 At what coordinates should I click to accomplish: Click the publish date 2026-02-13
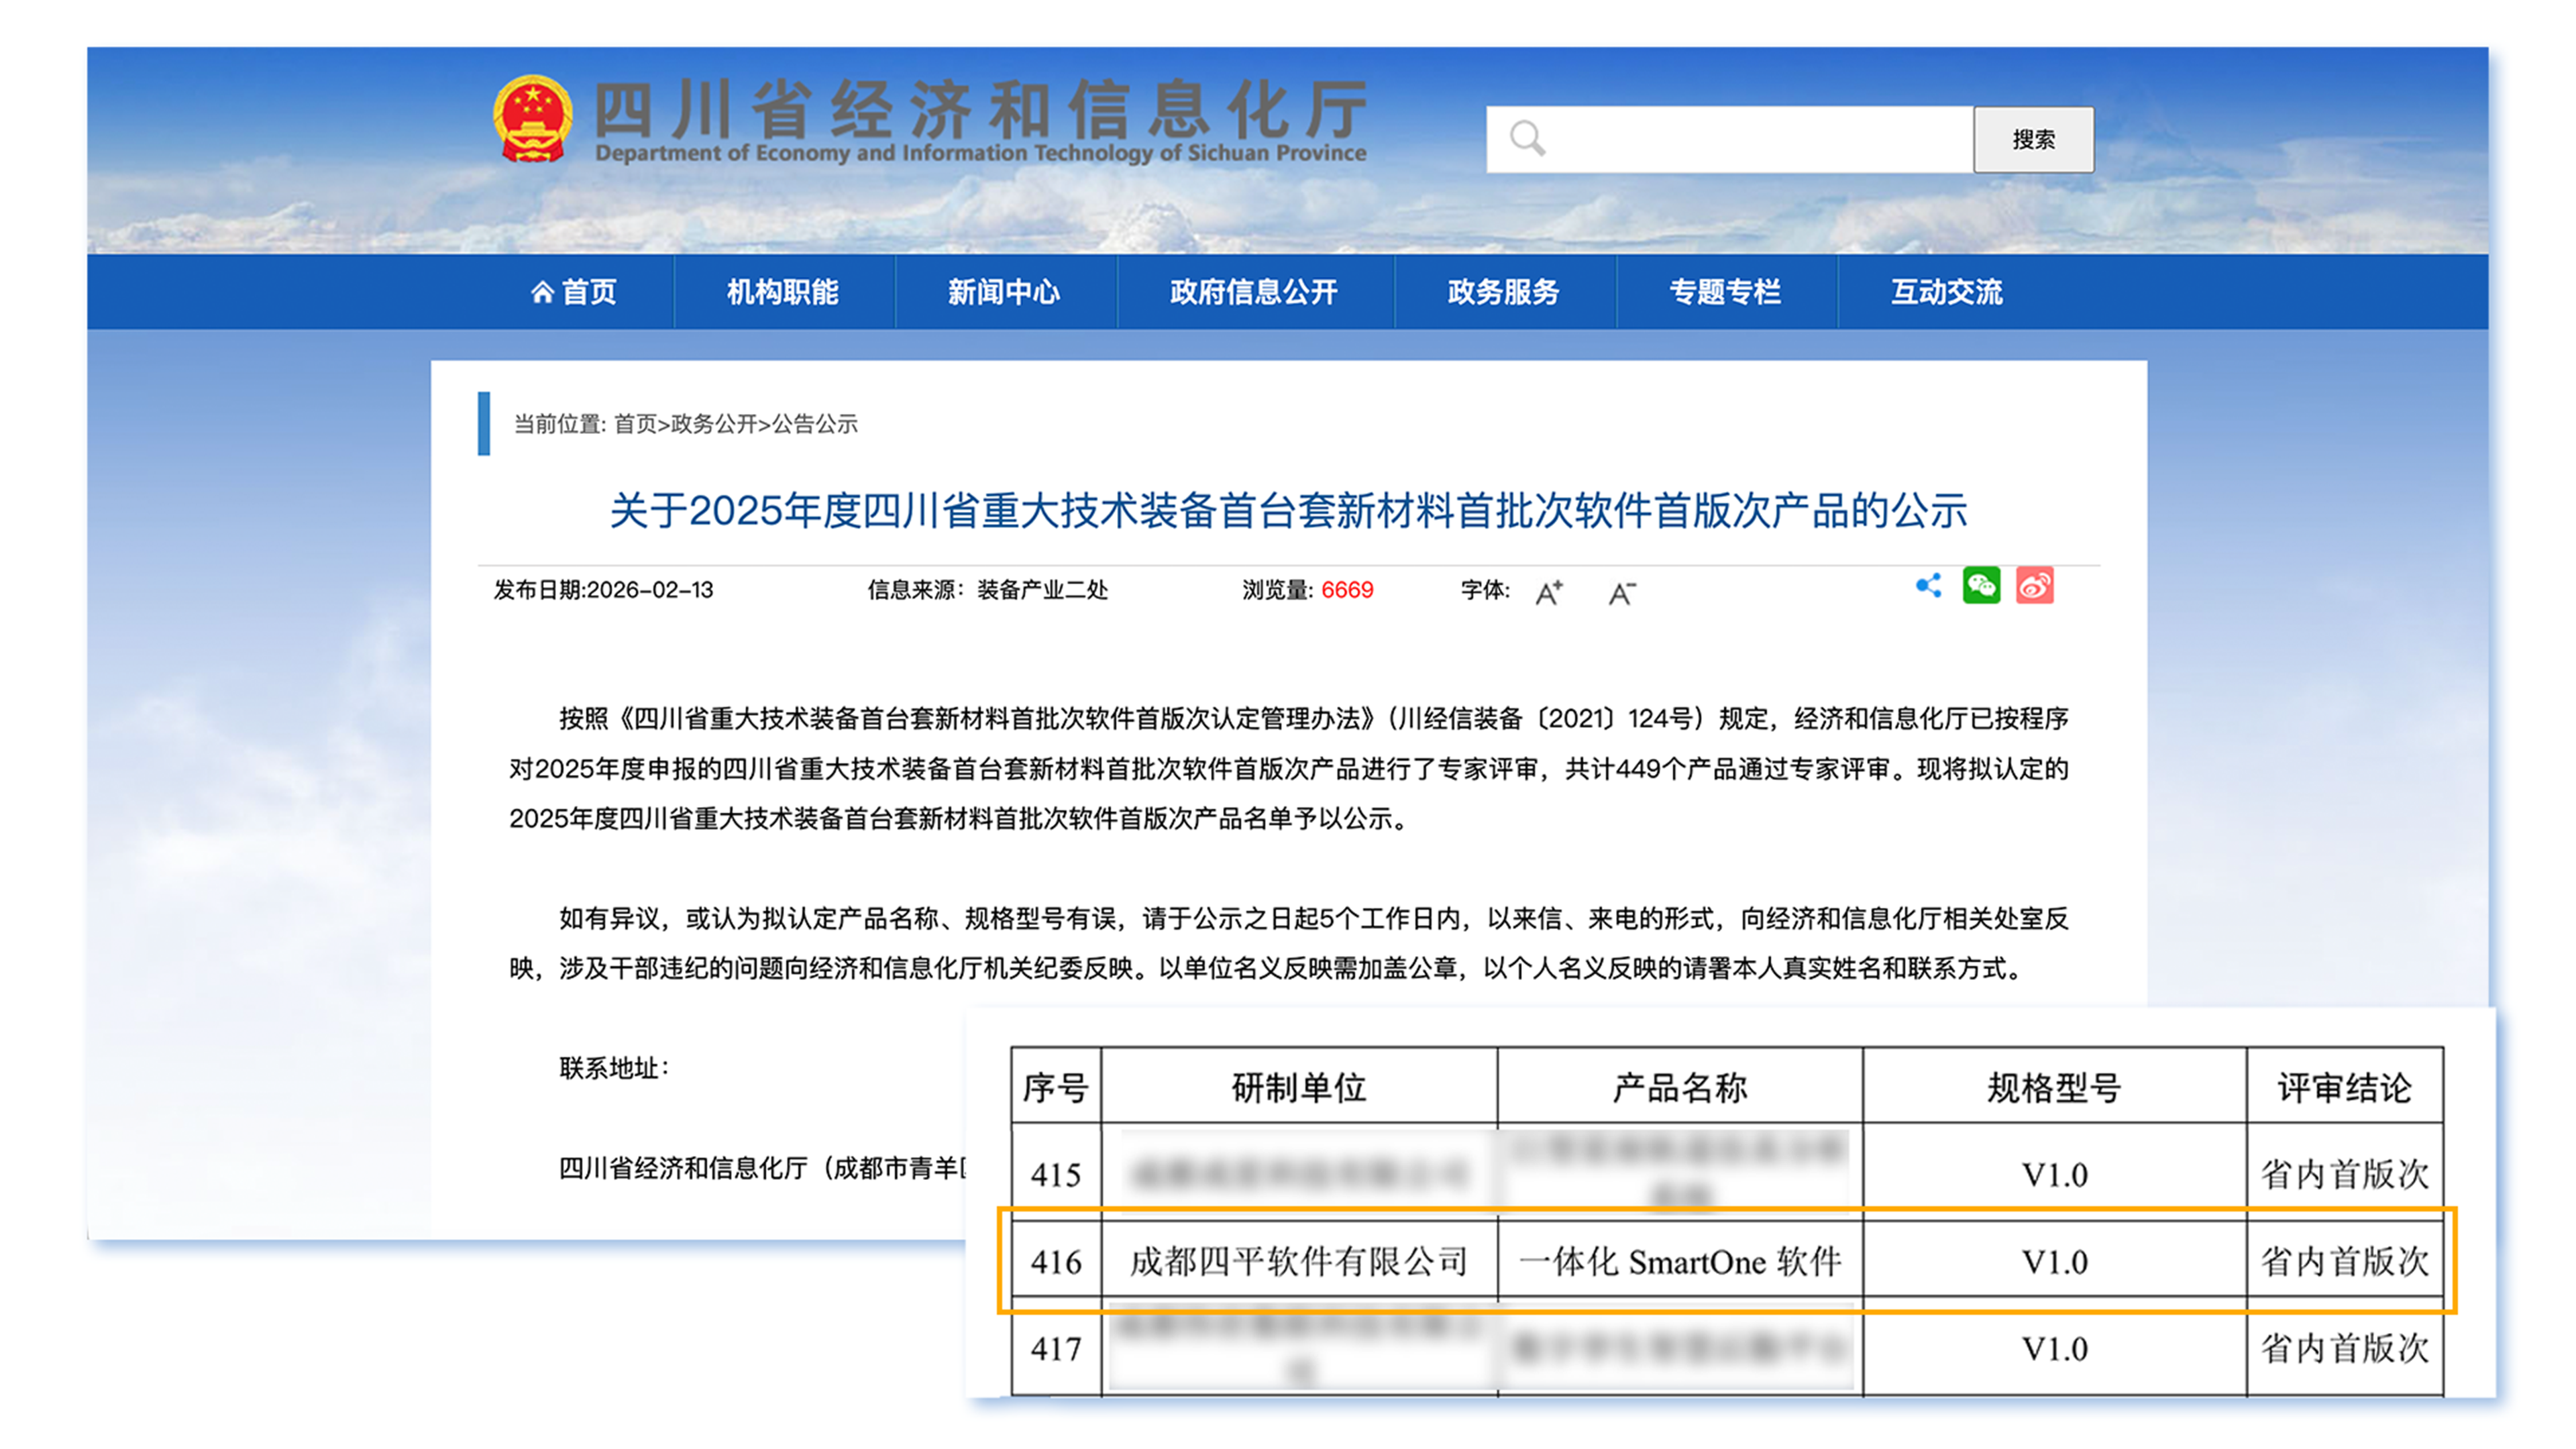(x=650, y=590)
